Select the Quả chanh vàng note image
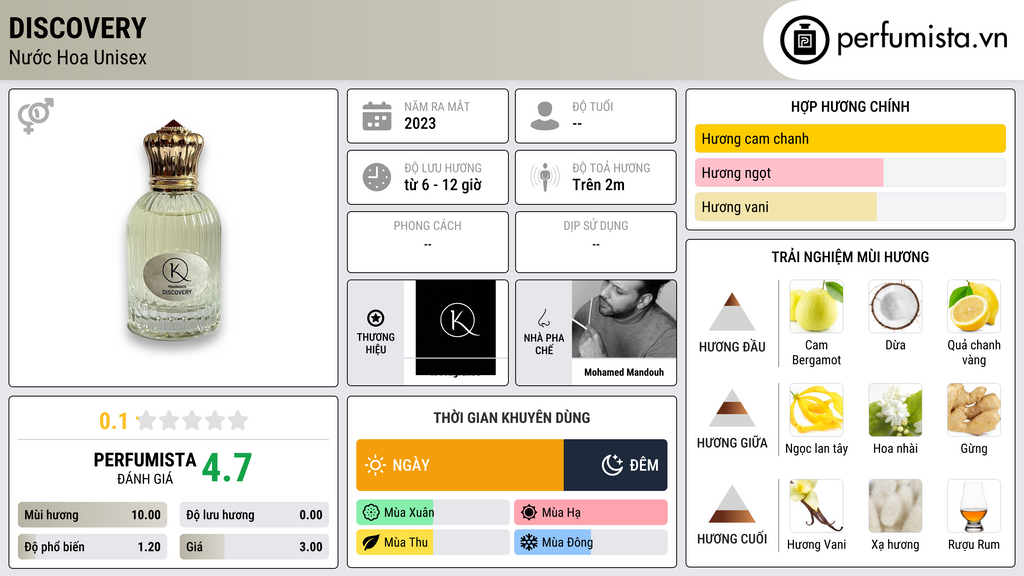The image size is (1024, 576). (x=974, y=306)
